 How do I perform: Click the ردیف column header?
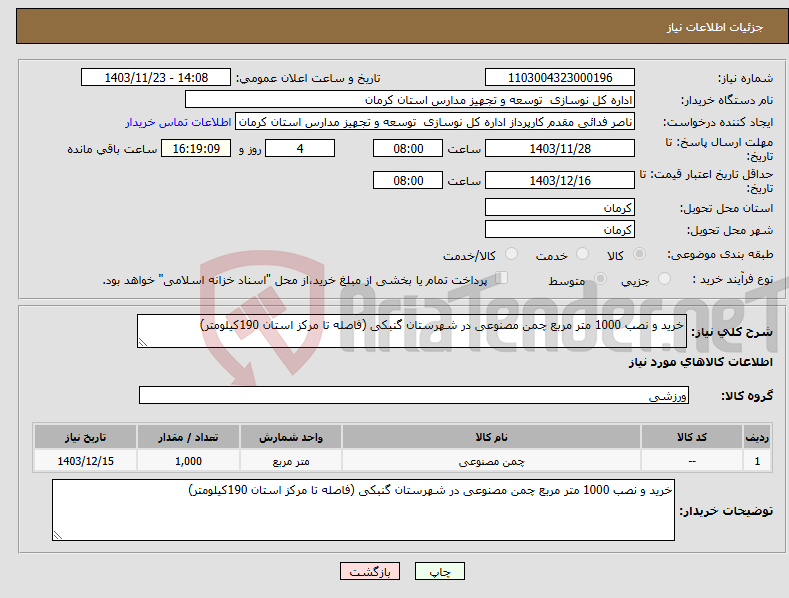pos(757,437)
